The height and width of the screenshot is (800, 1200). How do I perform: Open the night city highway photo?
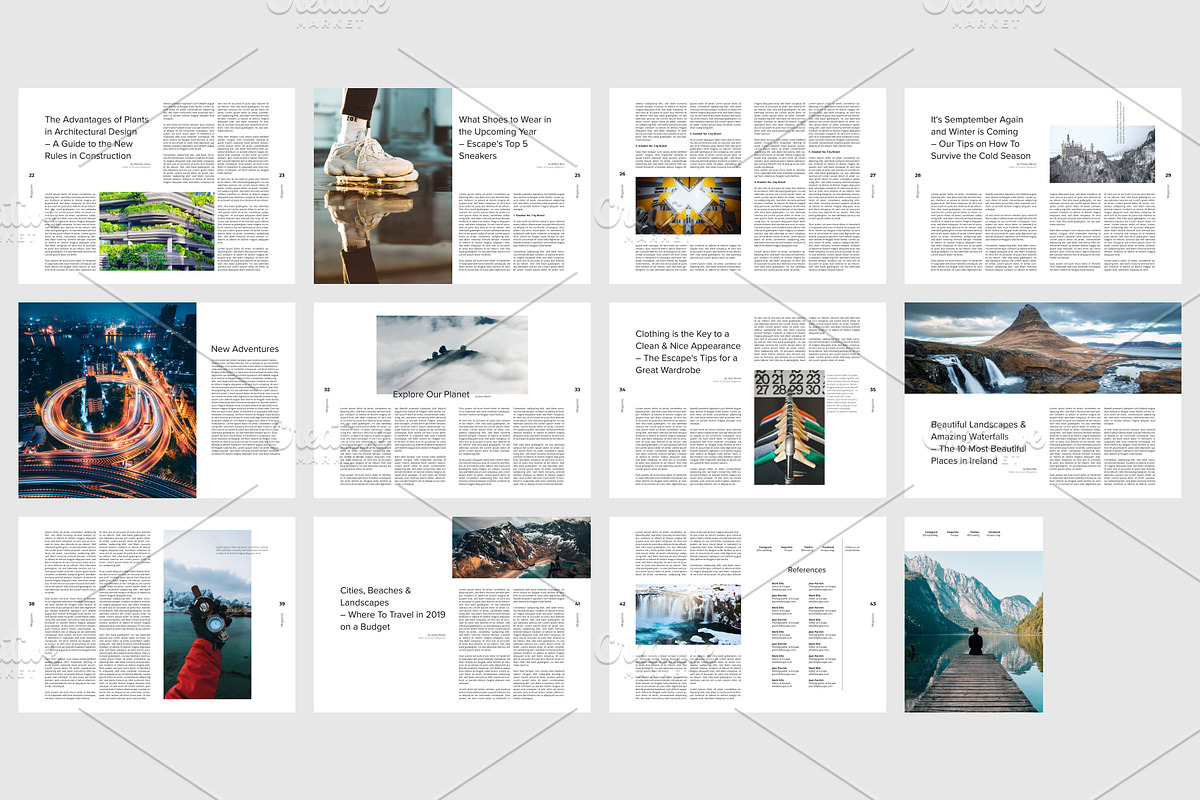pos(108,400)
